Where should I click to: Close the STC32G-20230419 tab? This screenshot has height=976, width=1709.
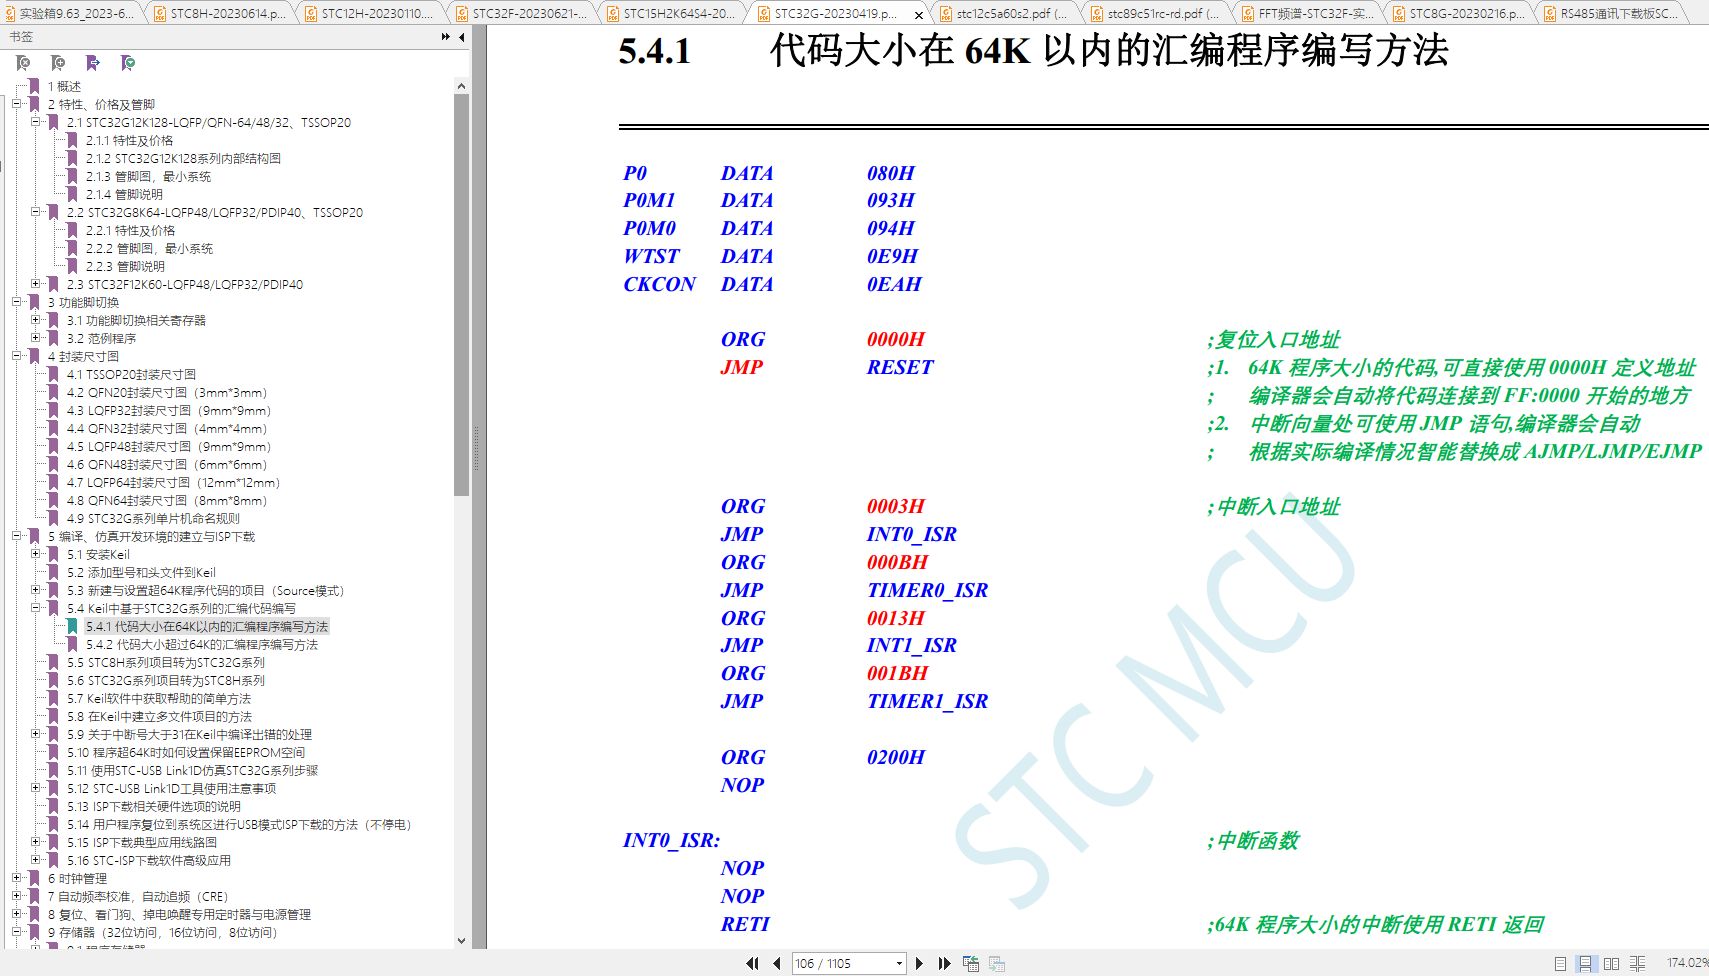tap(919, 15)
